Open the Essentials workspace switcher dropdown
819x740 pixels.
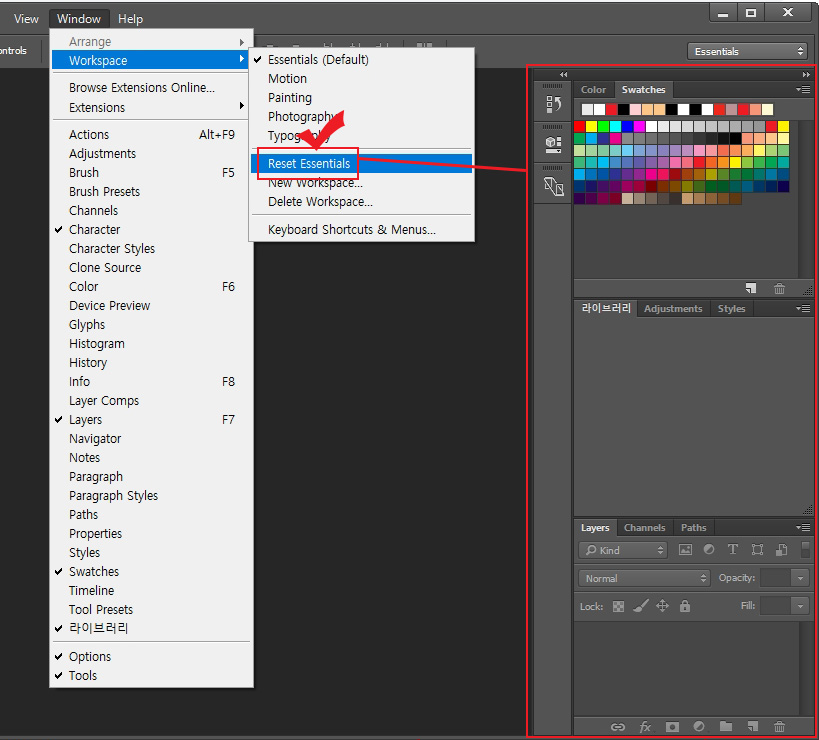tap(747, 51)
